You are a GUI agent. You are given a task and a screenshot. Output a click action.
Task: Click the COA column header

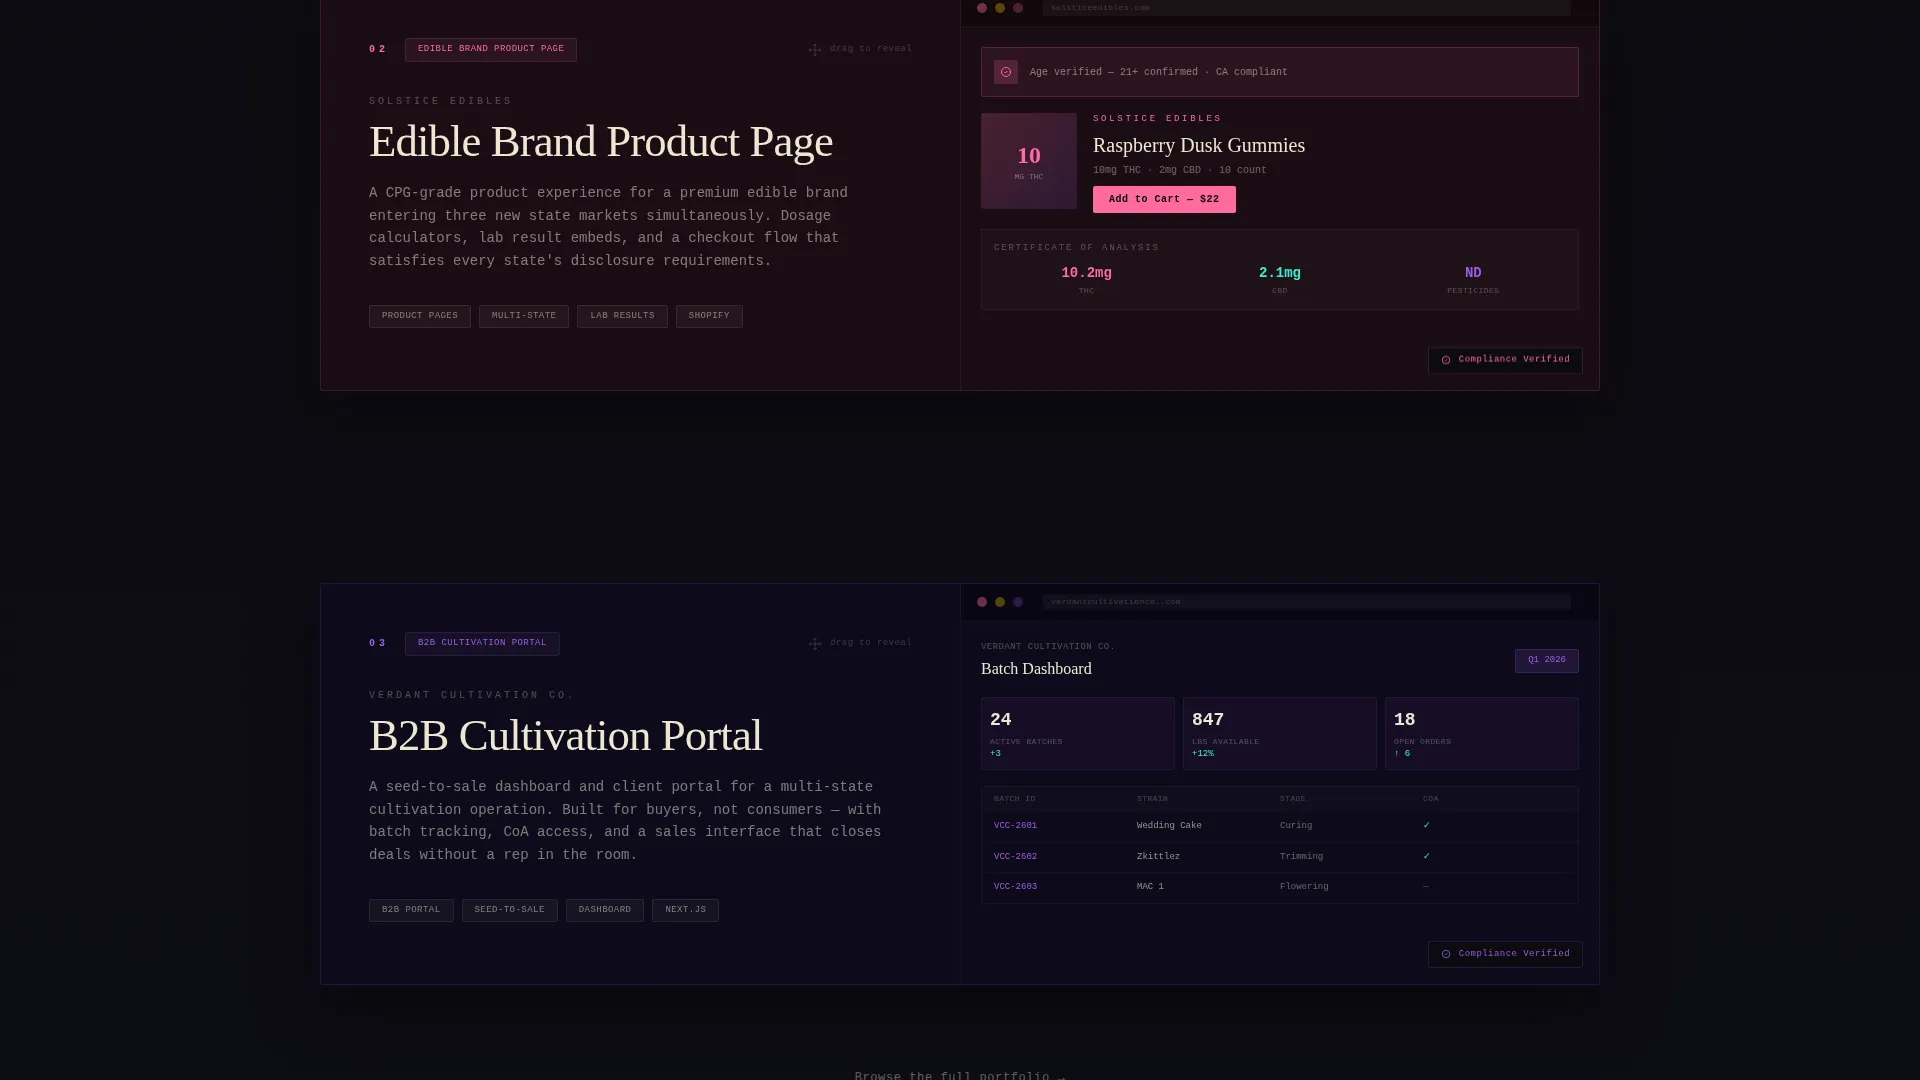[1431, 799]
